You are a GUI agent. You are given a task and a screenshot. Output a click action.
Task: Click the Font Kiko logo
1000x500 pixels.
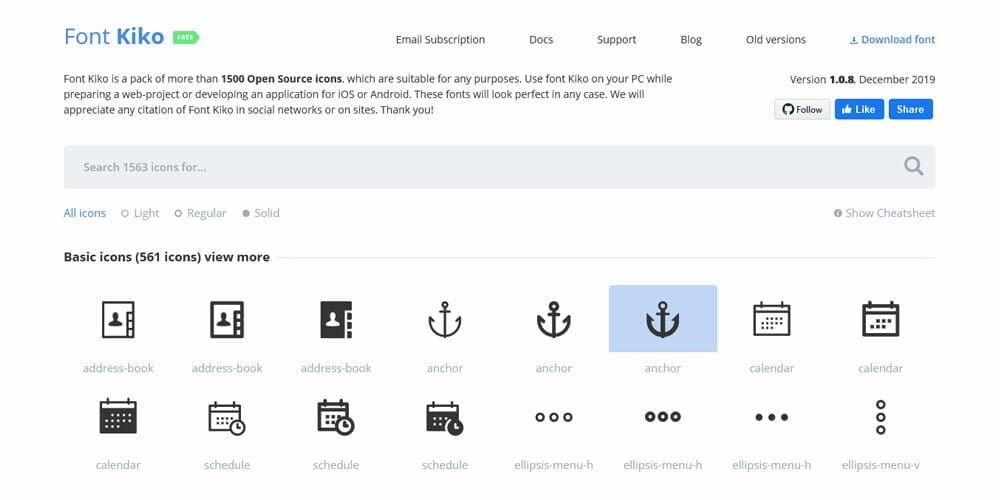point(114,36)
